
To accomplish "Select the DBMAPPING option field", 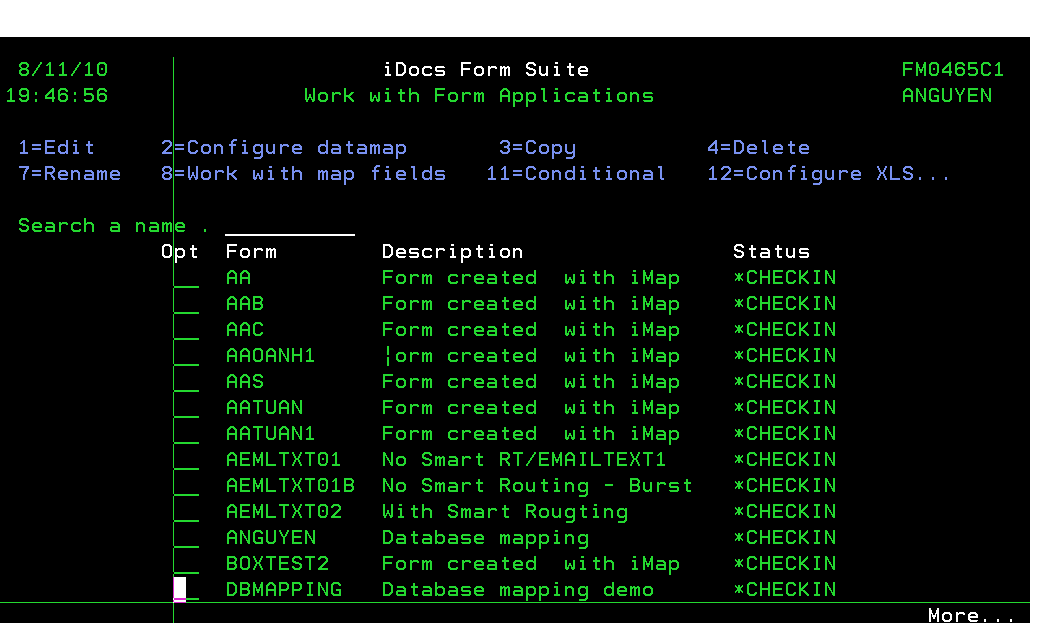I will pos(187,590).
